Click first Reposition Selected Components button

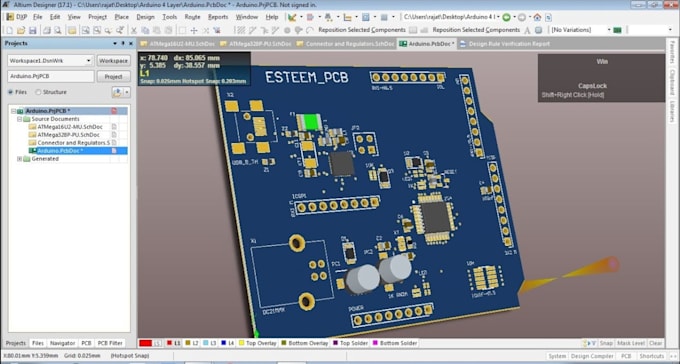(362, 30)
